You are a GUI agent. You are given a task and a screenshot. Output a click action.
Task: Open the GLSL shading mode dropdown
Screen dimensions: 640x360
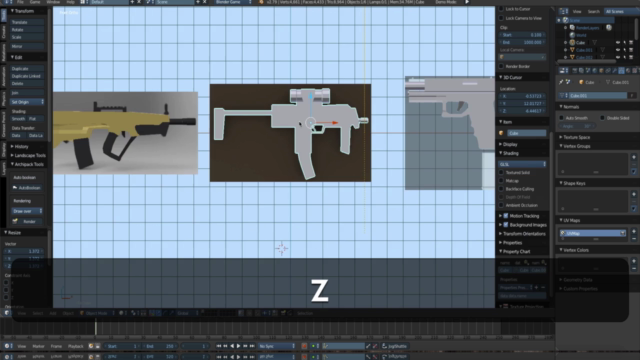click(x=522, y=164)
